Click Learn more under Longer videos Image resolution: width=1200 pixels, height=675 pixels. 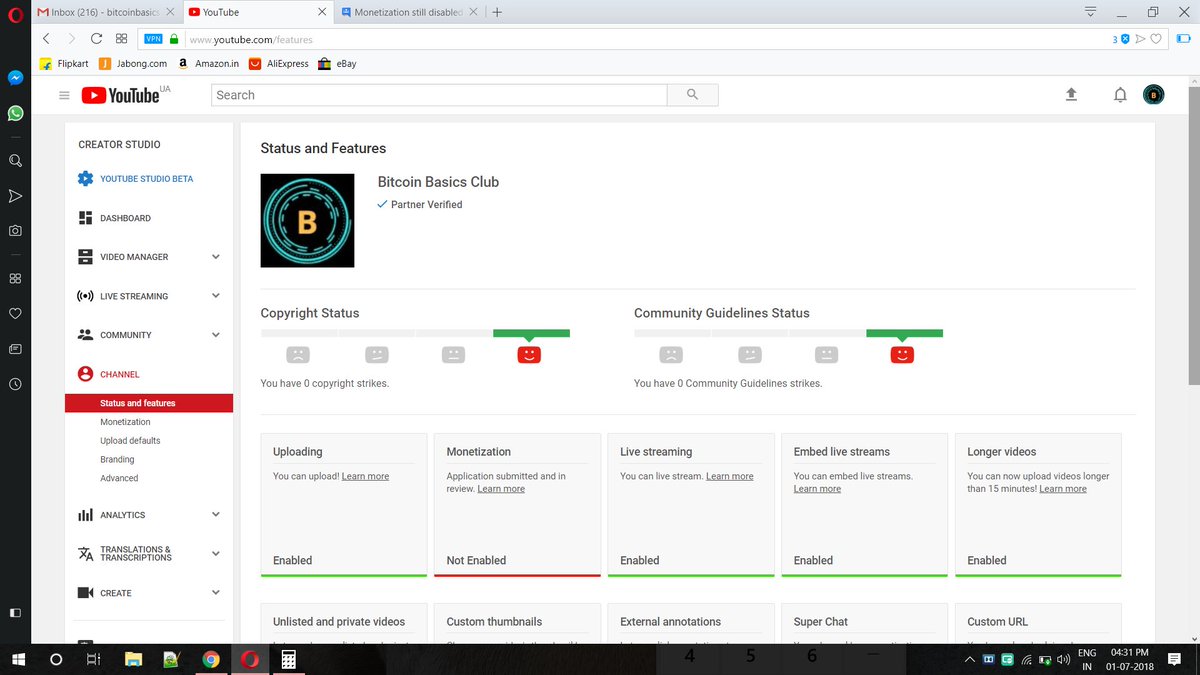pos(1063,489)
